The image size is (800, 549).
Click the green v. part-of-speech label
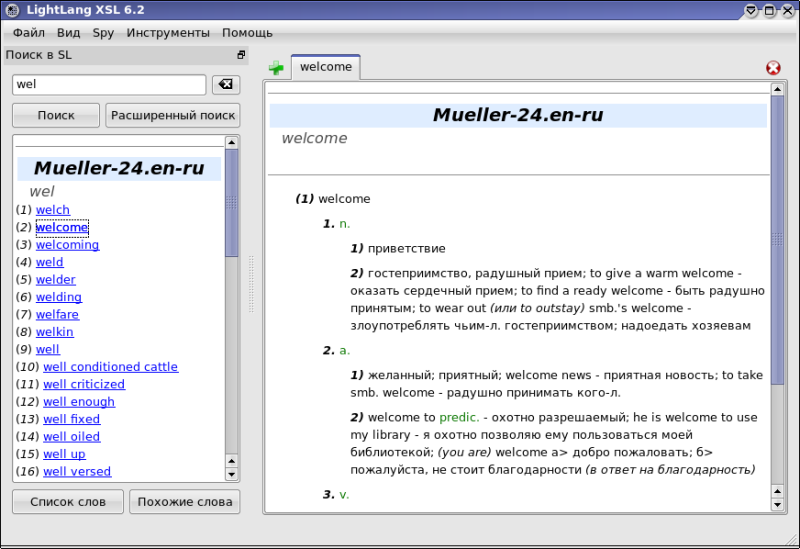tap(344, 494)
